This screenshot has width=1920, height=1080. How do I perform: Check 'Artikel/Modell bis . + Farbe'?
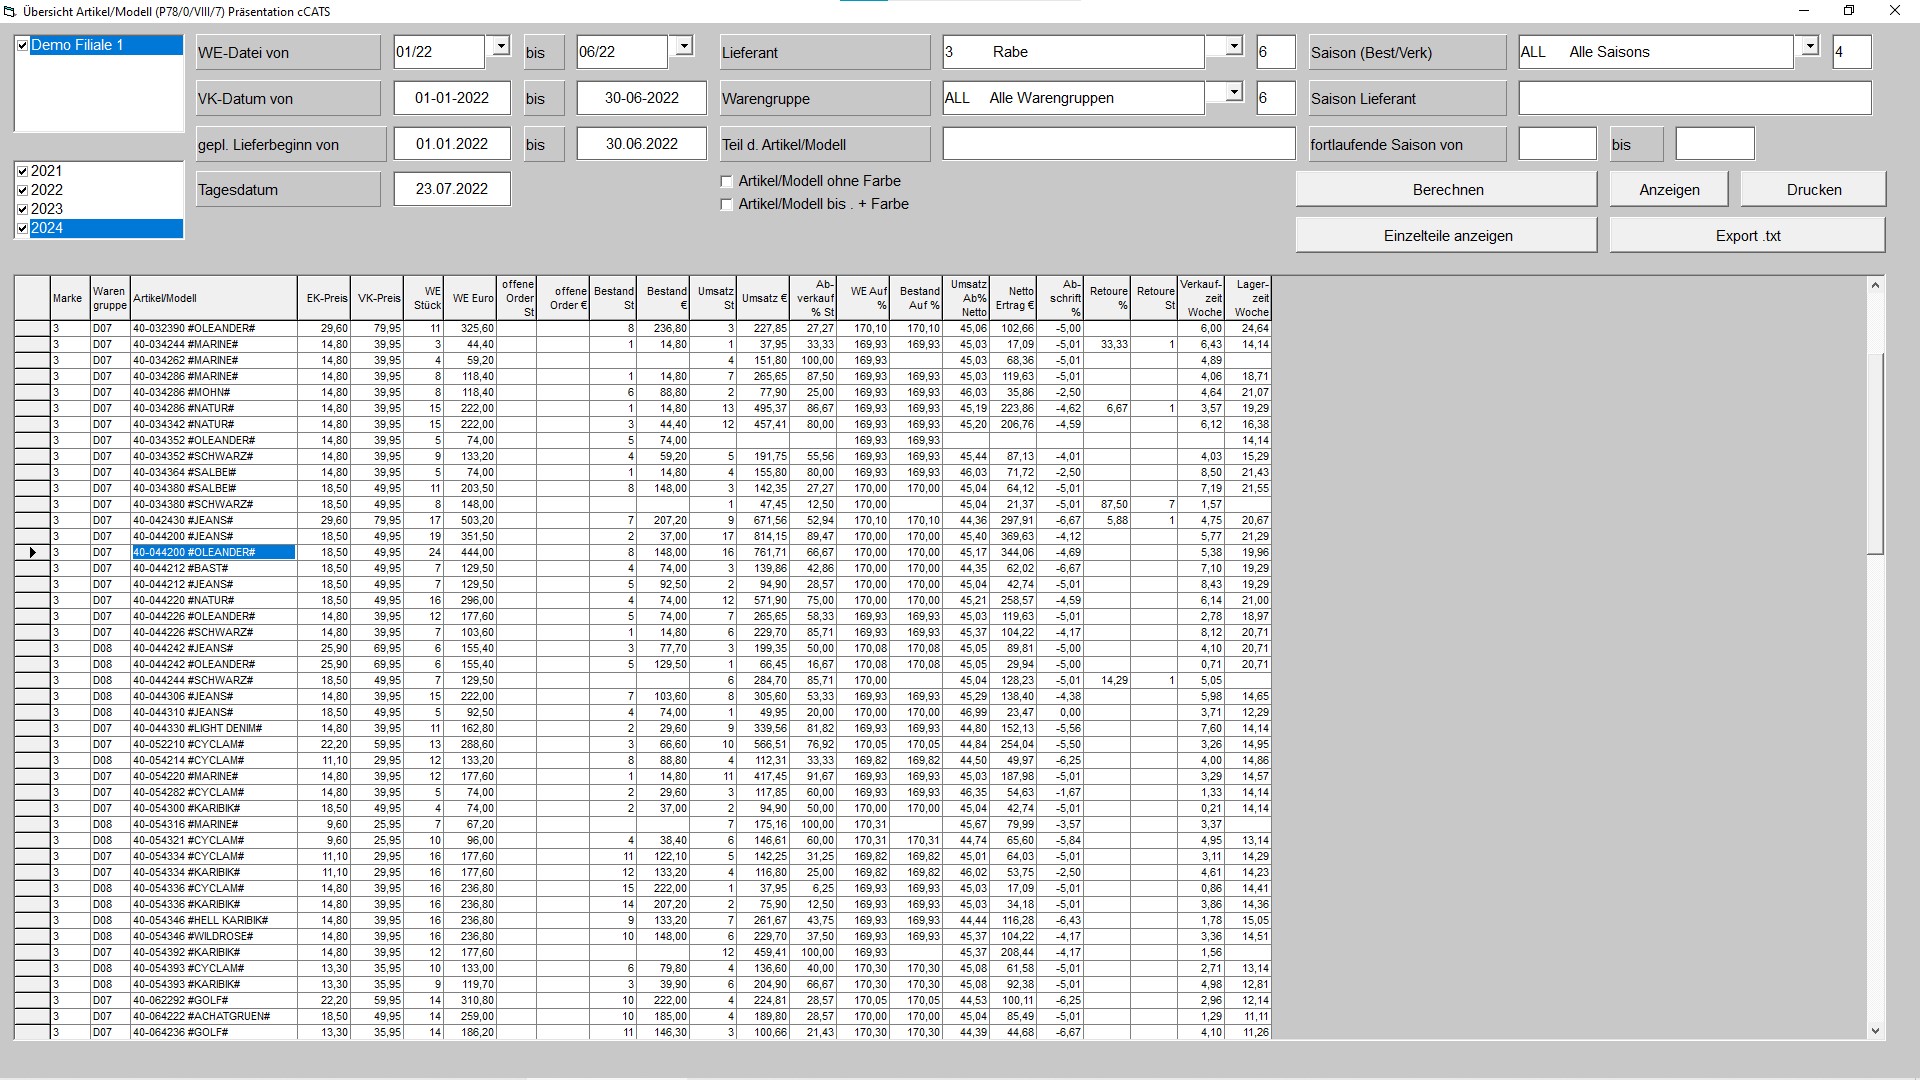(x=727, y=204)
